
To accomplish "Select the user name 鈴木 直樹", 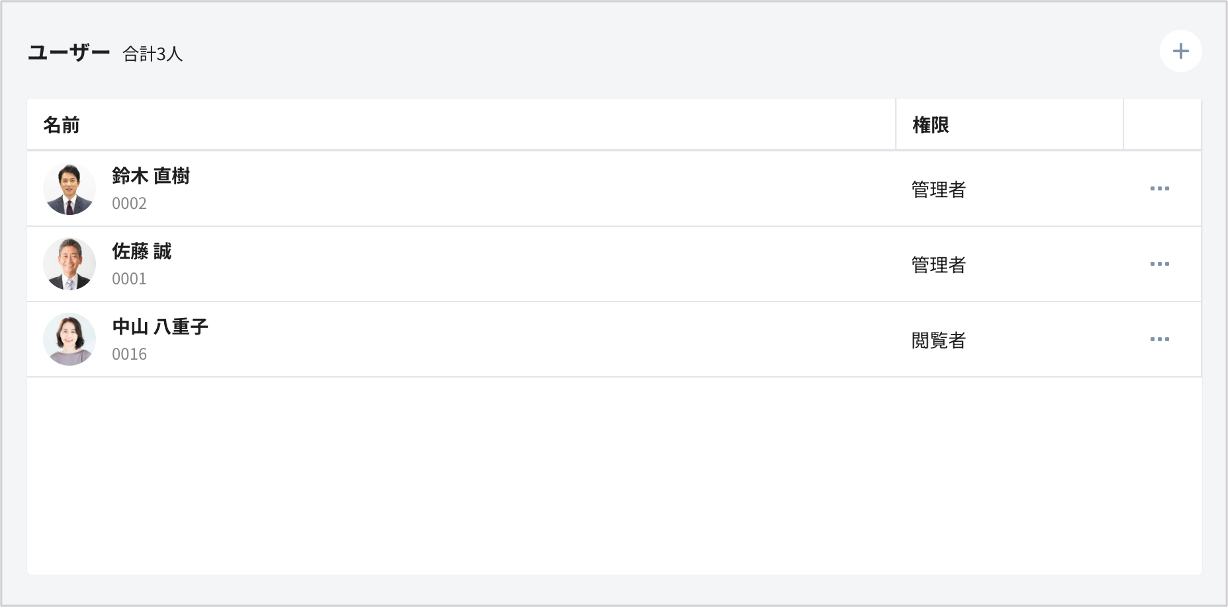I will pyautogui.click(x=151, y=176).
